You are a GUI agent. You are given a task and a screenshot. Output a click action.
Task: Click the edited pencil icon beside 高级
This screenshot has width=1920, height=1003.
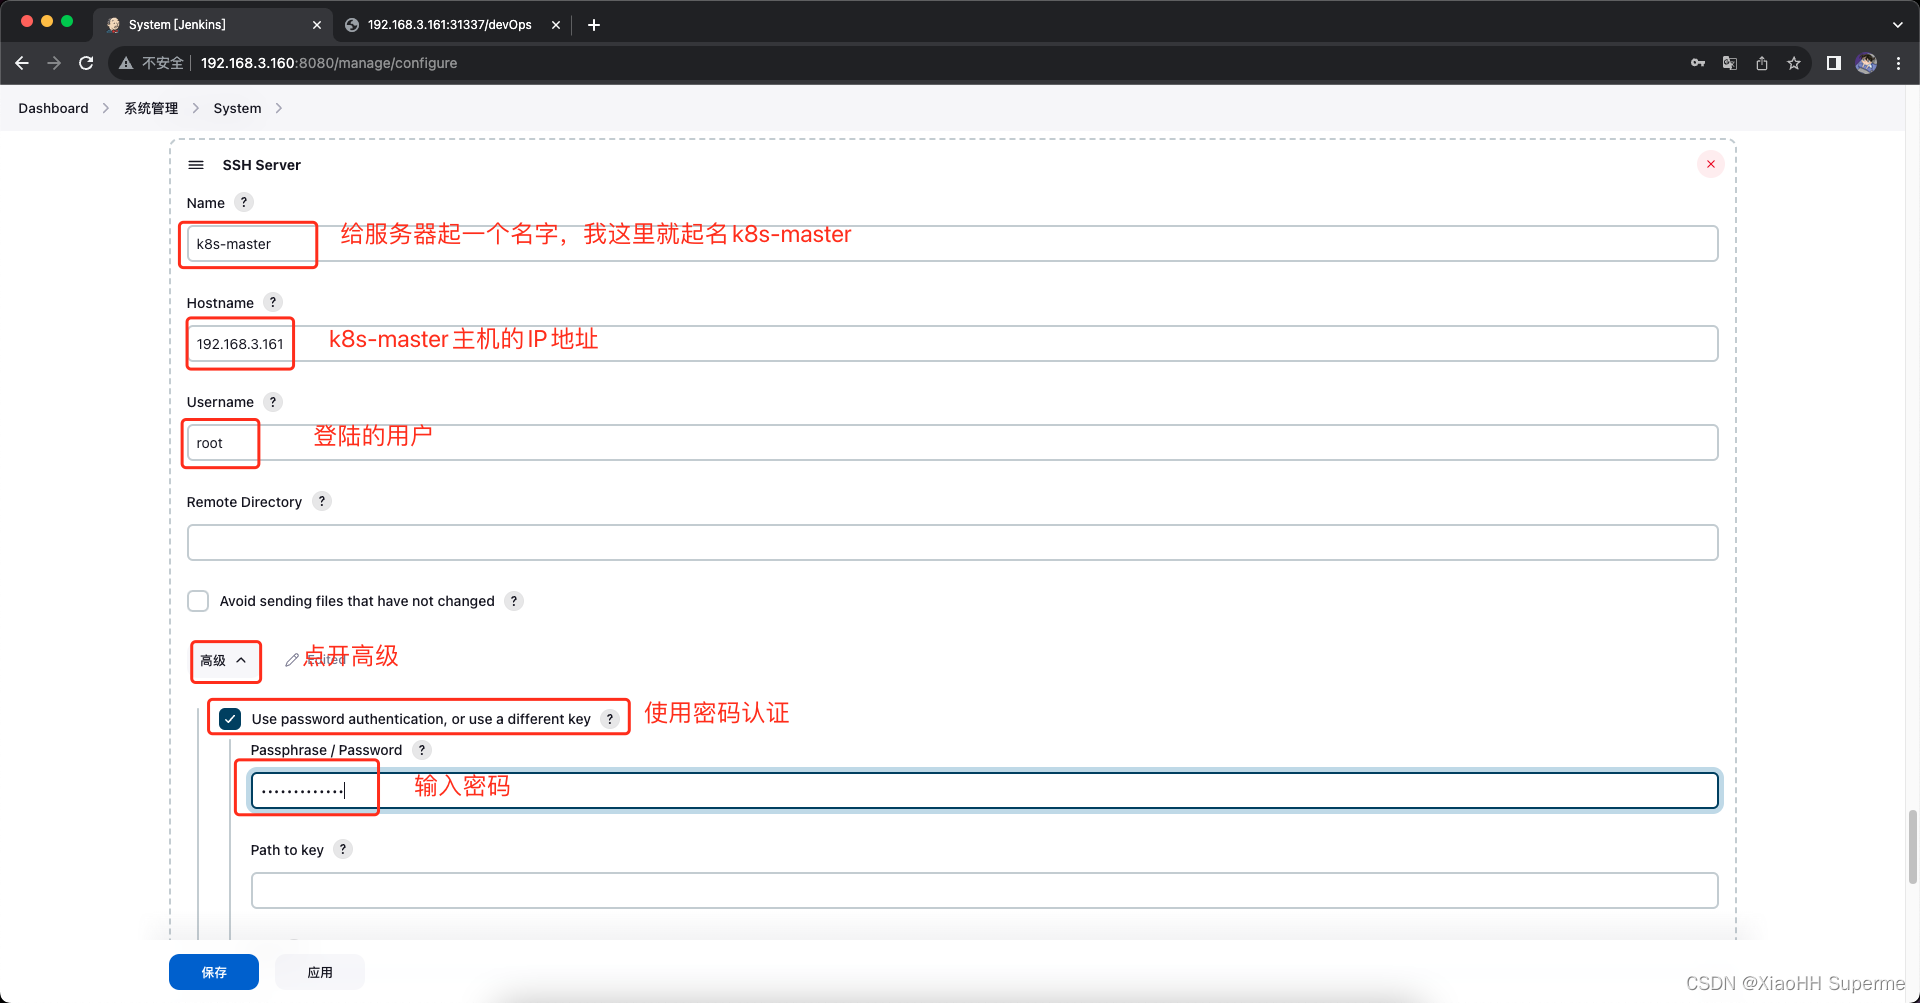point(292,660)
